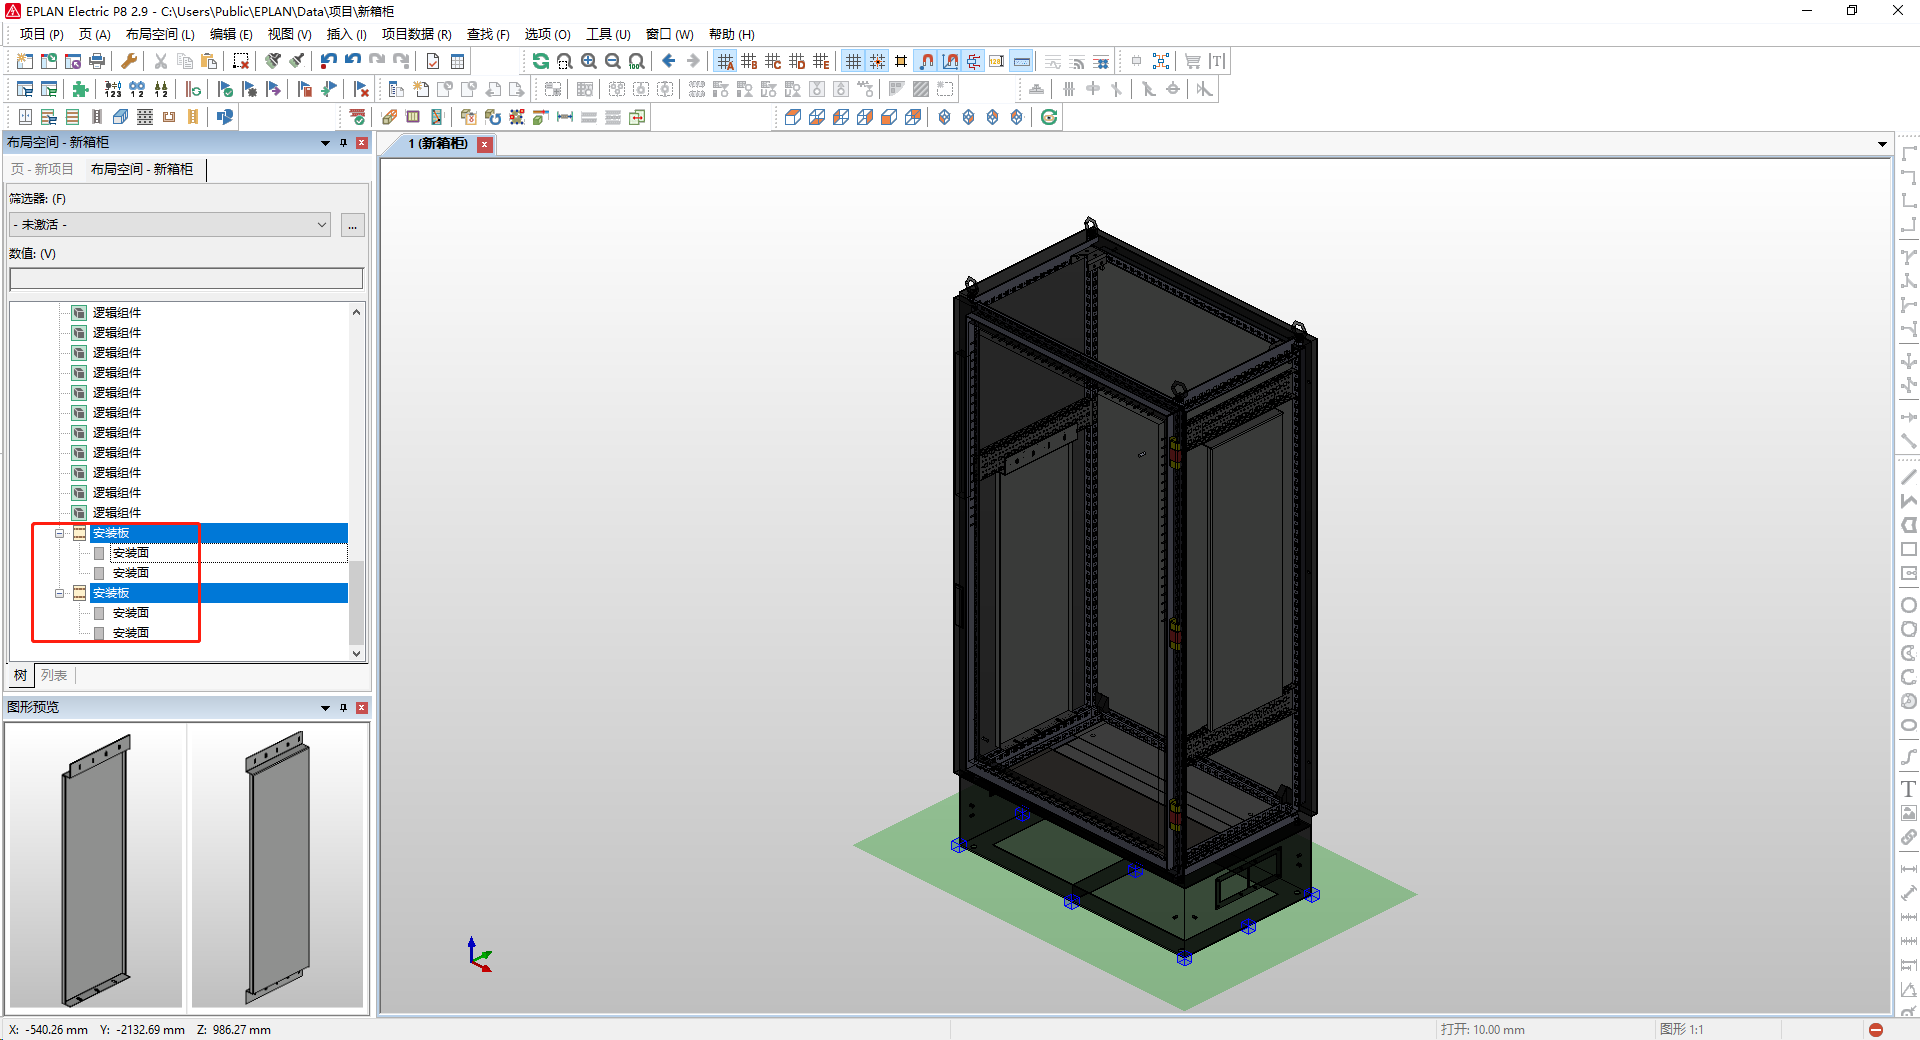The height and width of the screenshot is (1040, 1920).
Task: Pin the 图形预览 panel open
Action: pos(343,707)
